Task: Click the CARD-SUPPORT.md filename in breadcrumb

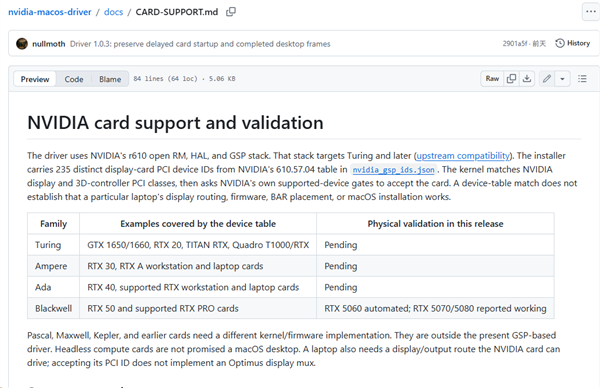Action: 177,12
